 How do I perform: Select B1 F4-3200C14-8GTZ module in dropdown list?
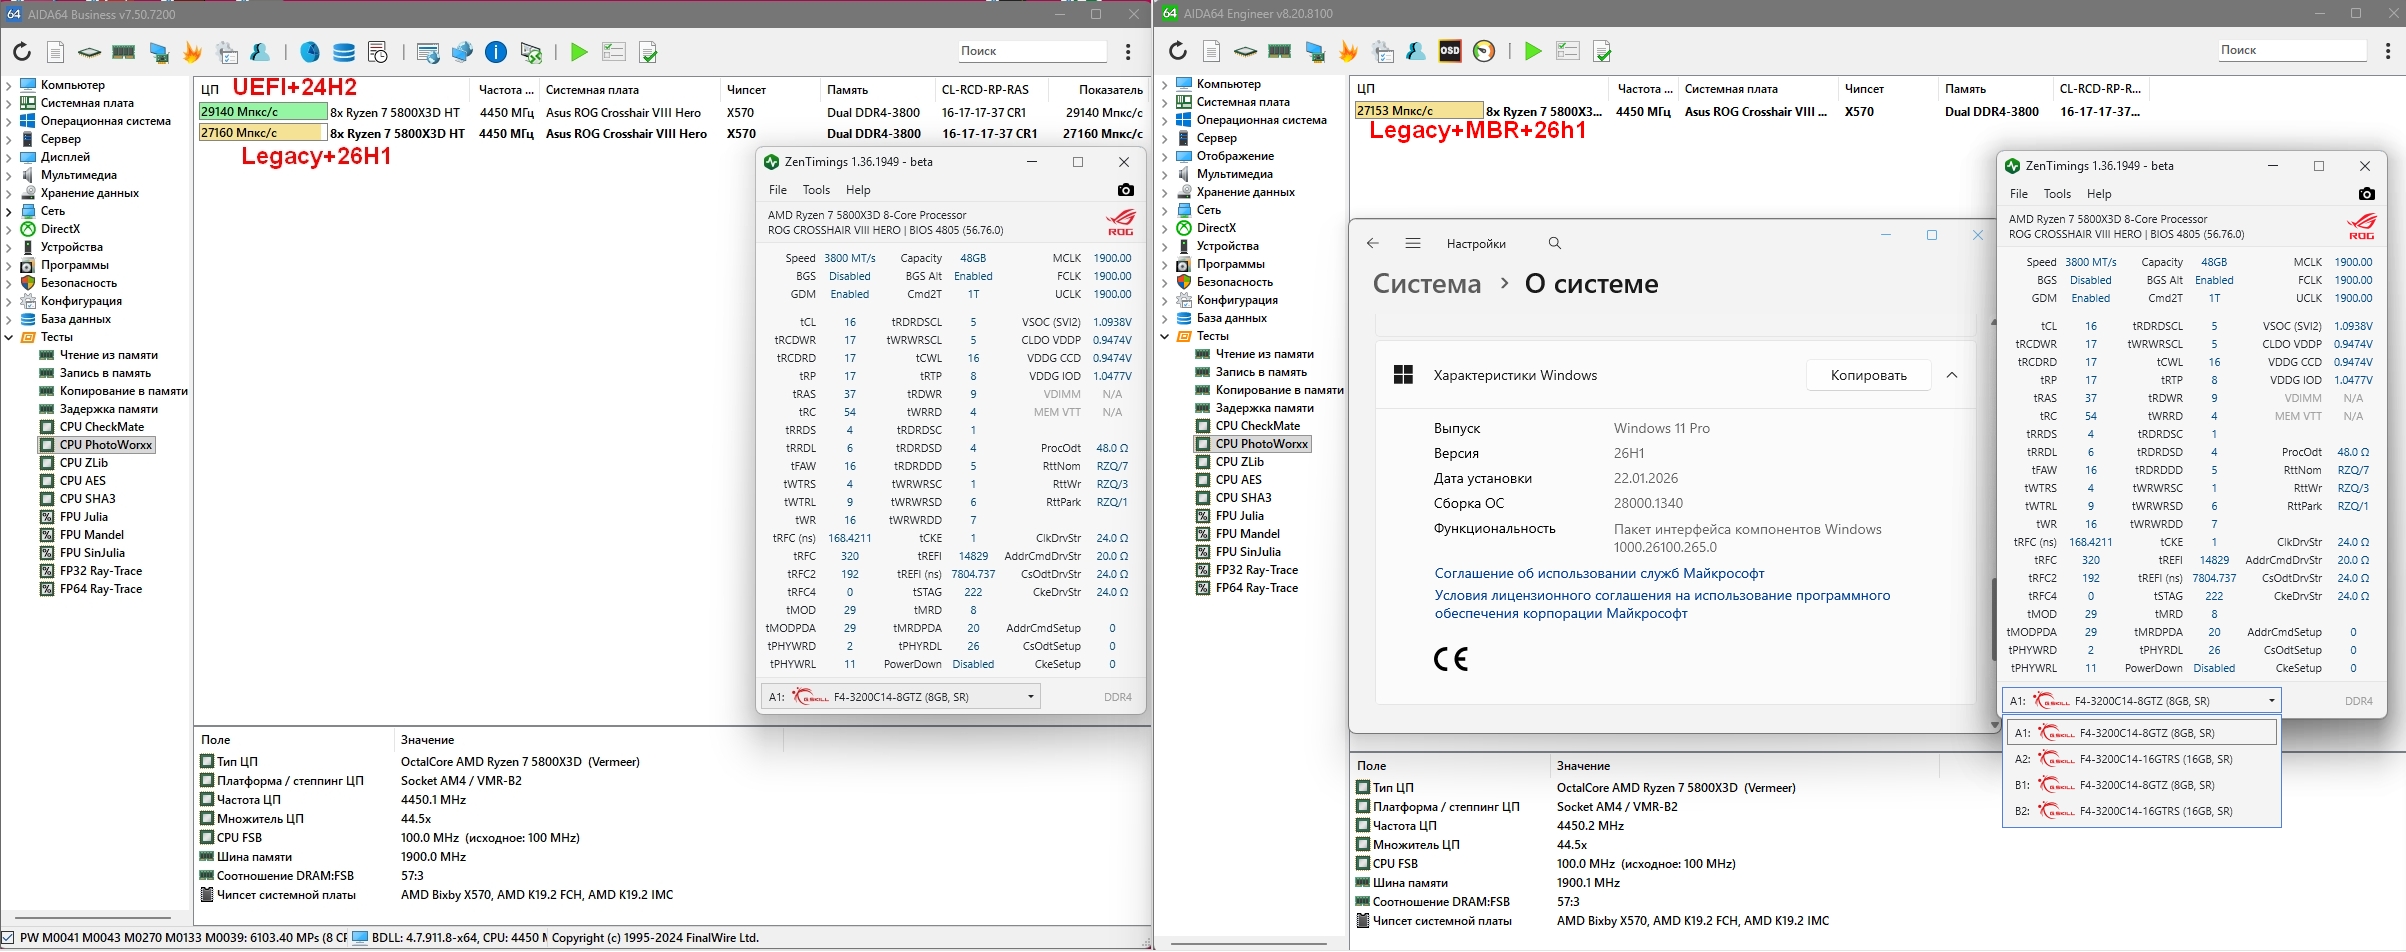point(2142,785)
